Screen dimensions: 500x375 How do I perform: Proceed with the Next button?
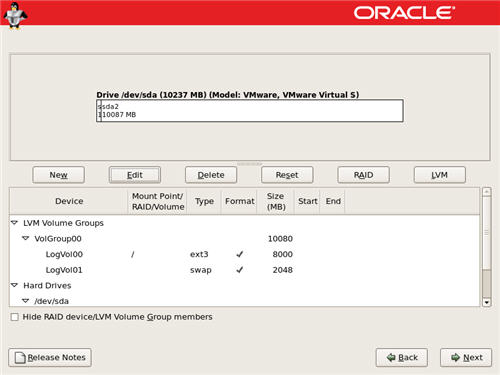(466, 358)
